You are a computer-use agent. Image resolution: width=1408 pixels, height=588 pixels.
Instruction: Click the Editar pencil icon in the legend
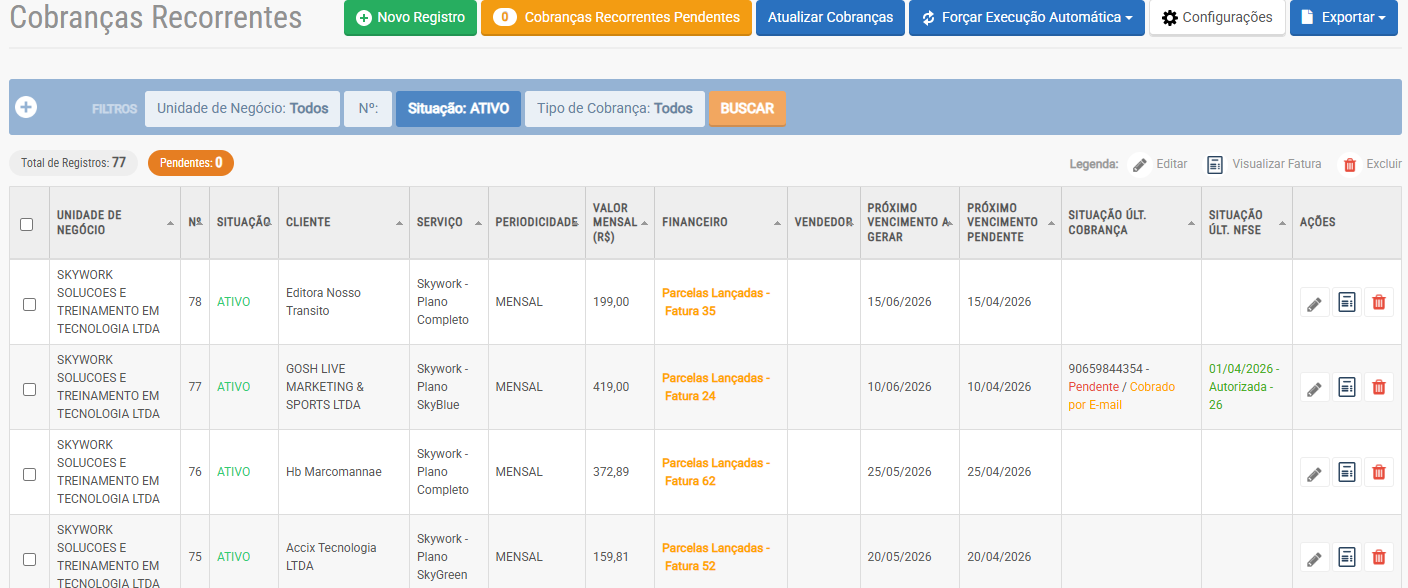[1138, 164]
